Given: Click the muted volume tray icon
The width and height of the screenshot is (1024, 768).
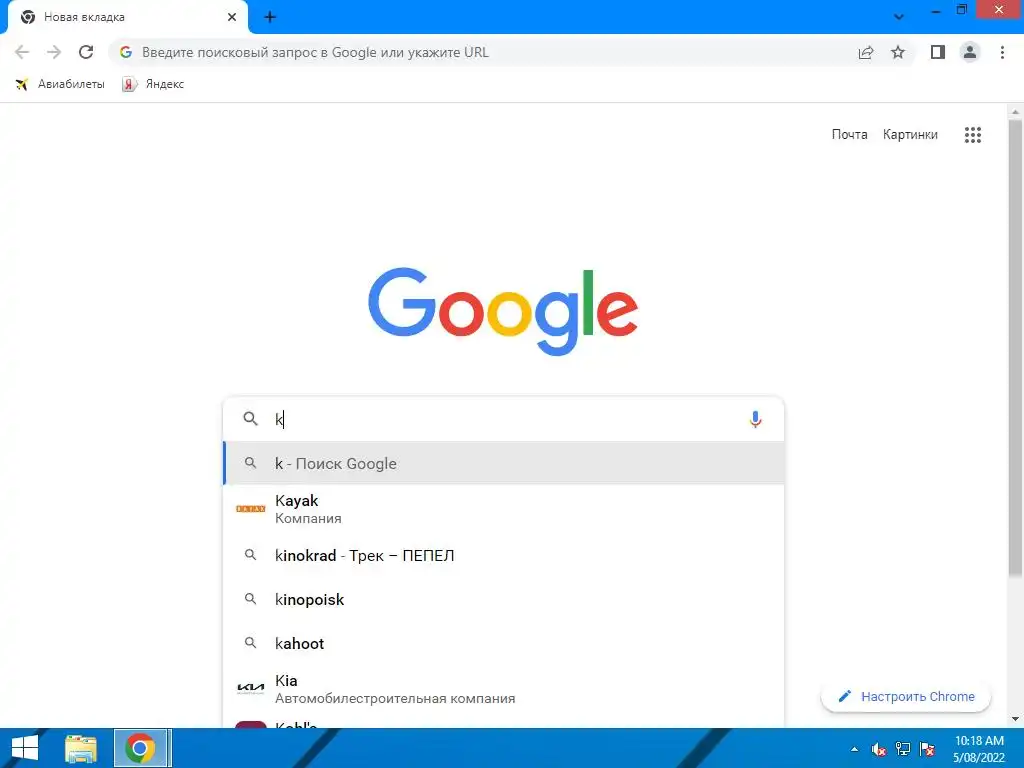Looking at the screenshot, I should click(x=879, y=749).
